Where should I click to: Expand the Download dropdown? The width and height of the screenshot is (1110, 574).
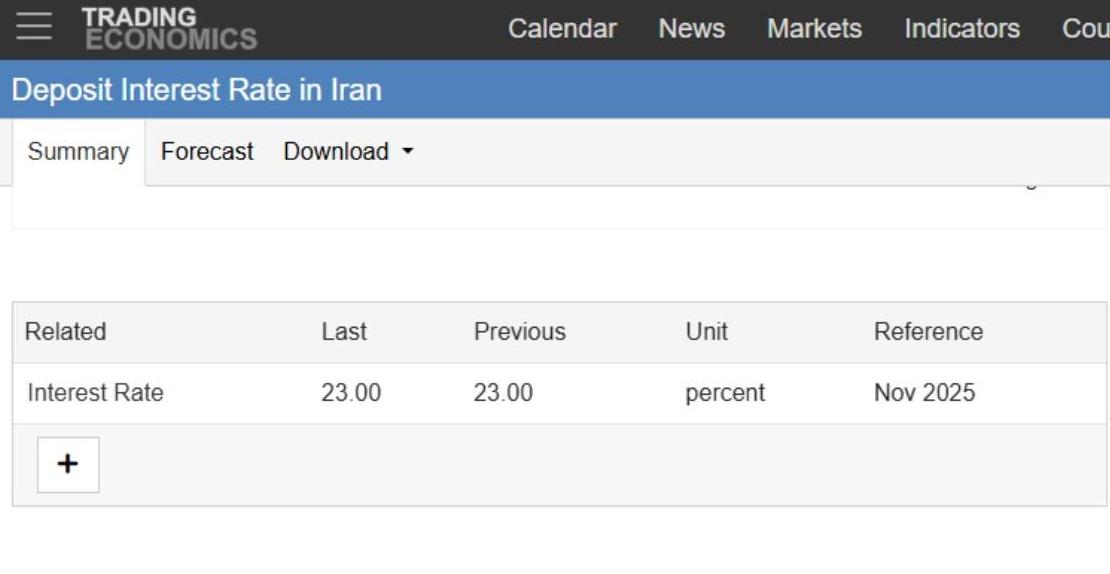coord(347,152)
